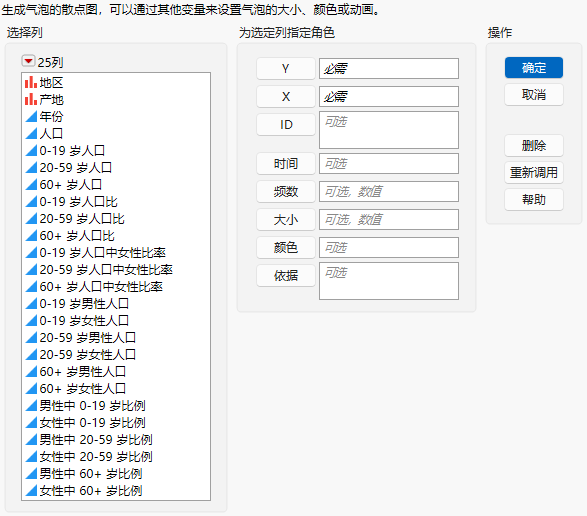Click the nominal icon next to 产地

click(31, 100)
